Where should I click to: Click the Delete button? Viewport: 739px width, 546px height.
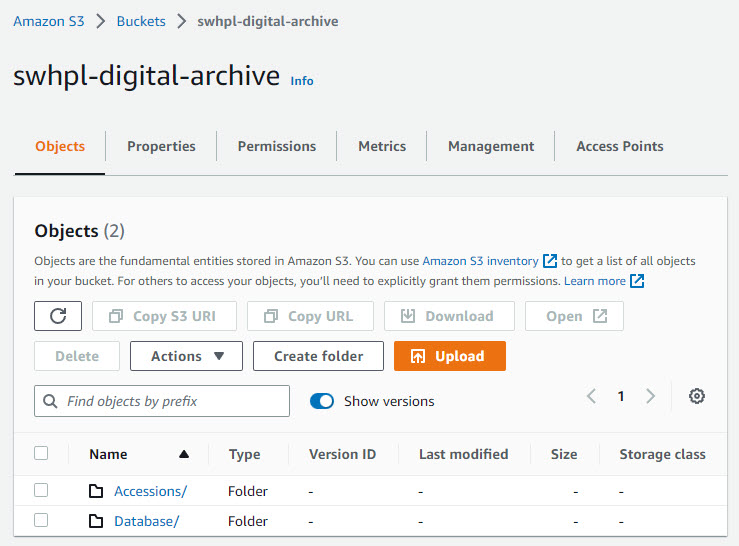77,356
